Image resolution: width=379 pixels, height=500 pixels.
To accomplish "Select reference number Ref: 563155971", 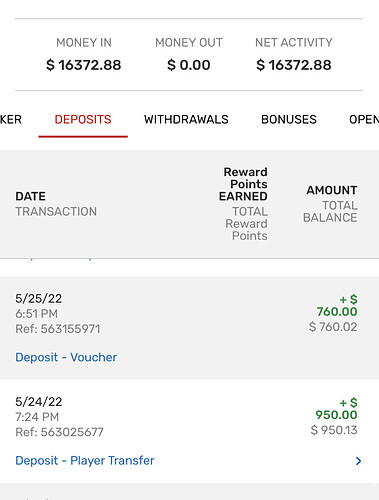I will coord(58,329).
